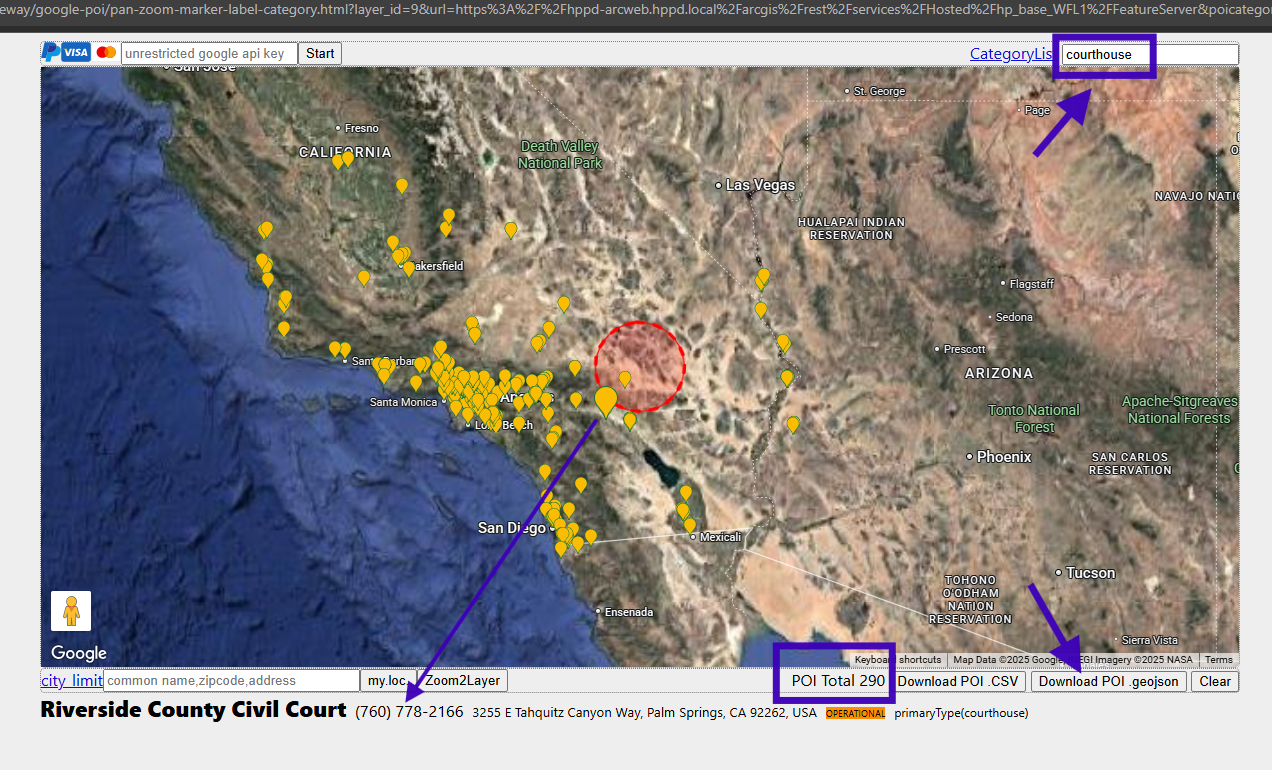Click the PayPal payment icon
Screen dimensions: 1272x770
50,52
